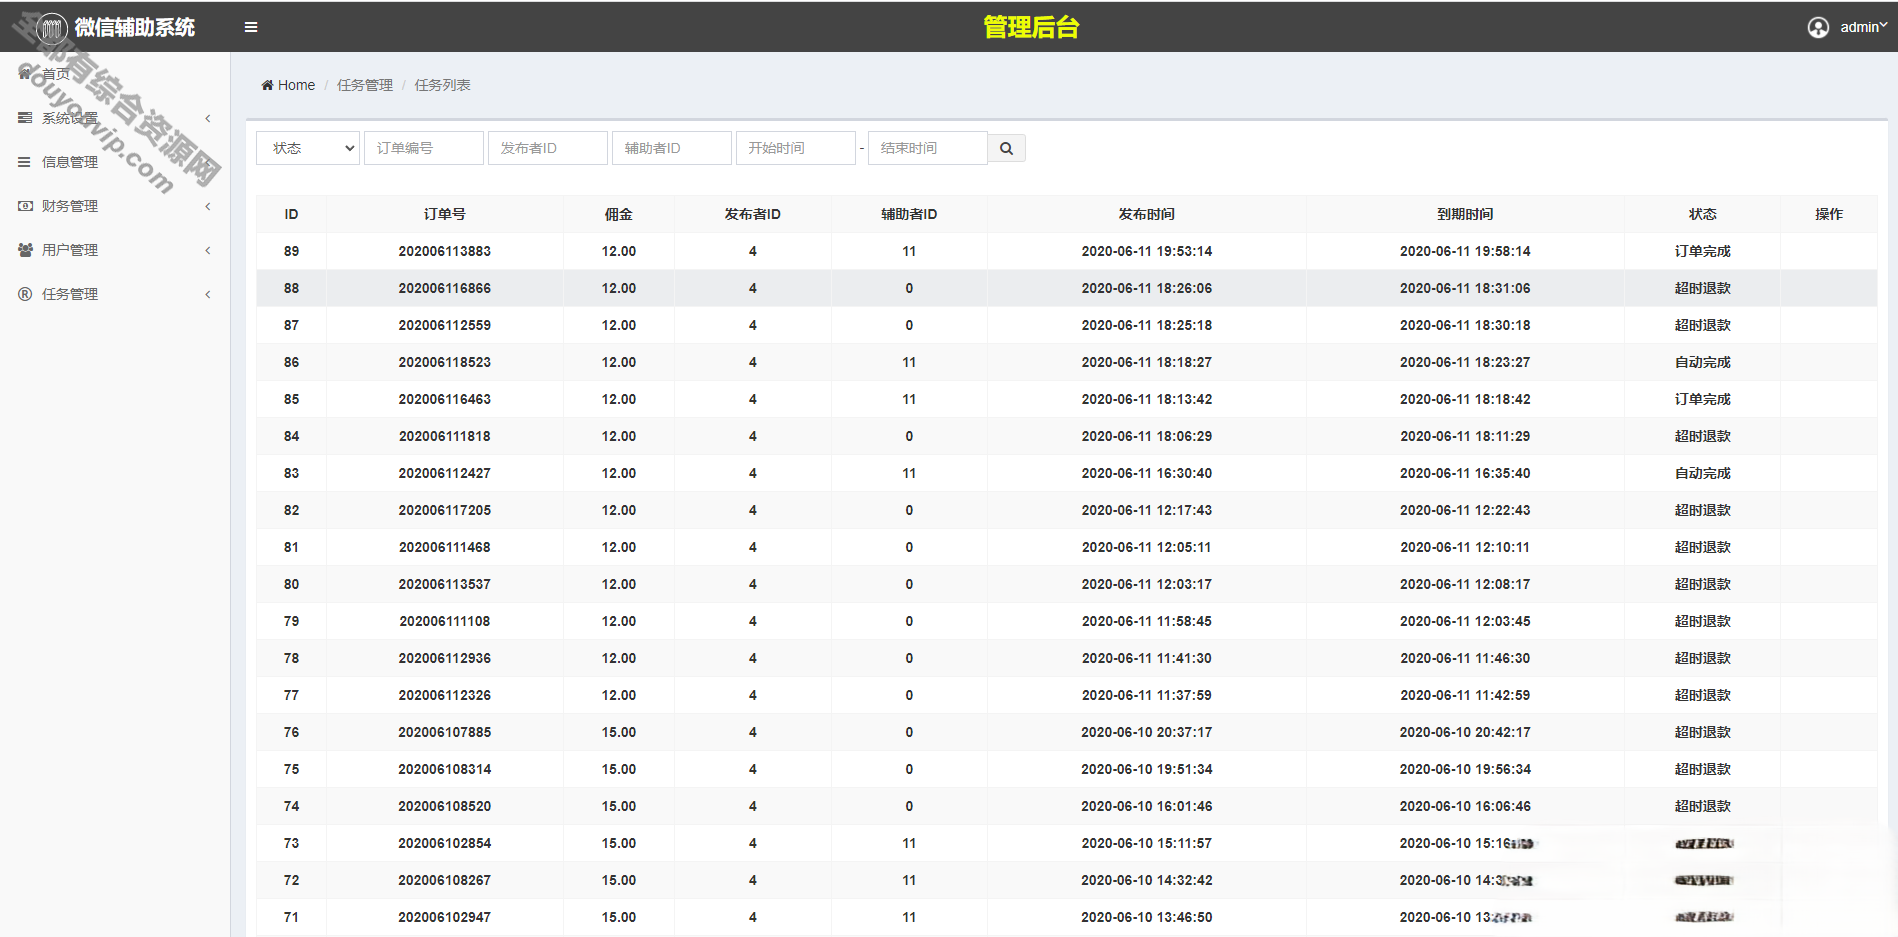Click the admin user avatar icon
Image resolution: width=1898 pixels, height=937 pixels.
click(x=1818, y=27)
